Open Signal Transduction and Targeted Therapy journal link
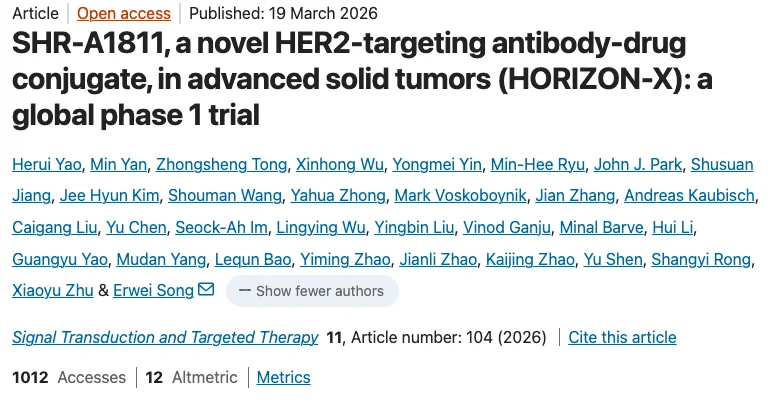This screenshot has width=774, height=403. [x=165, y=338]
